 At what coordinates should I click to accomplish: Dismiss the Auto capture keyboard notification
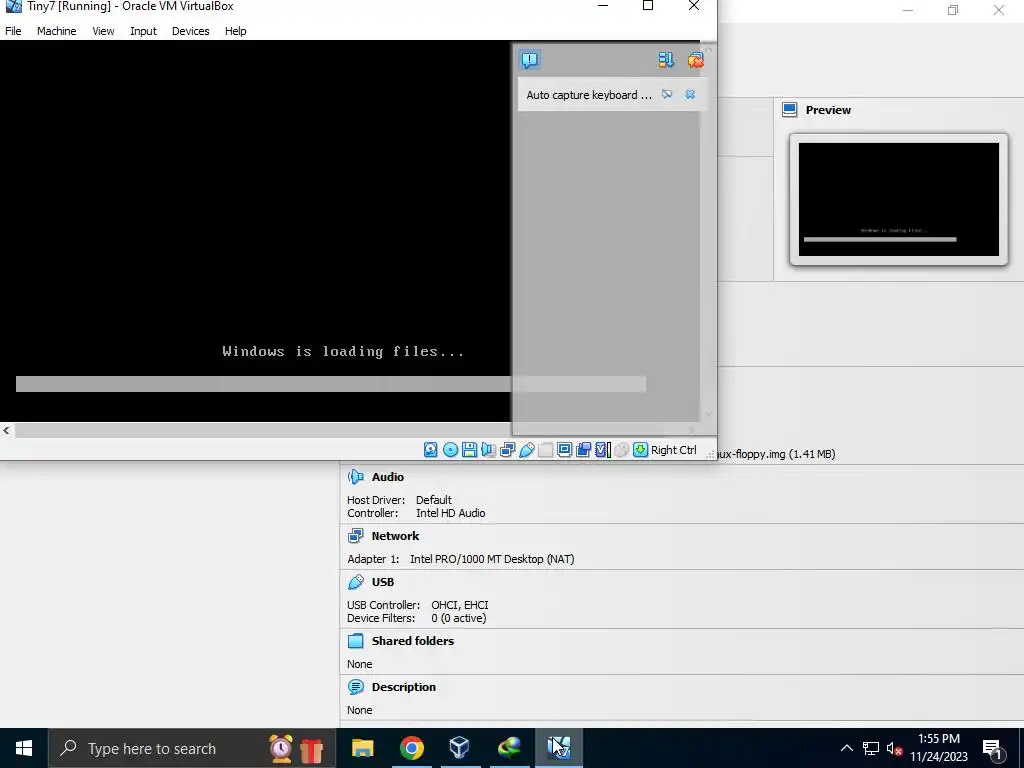(690, 95)
